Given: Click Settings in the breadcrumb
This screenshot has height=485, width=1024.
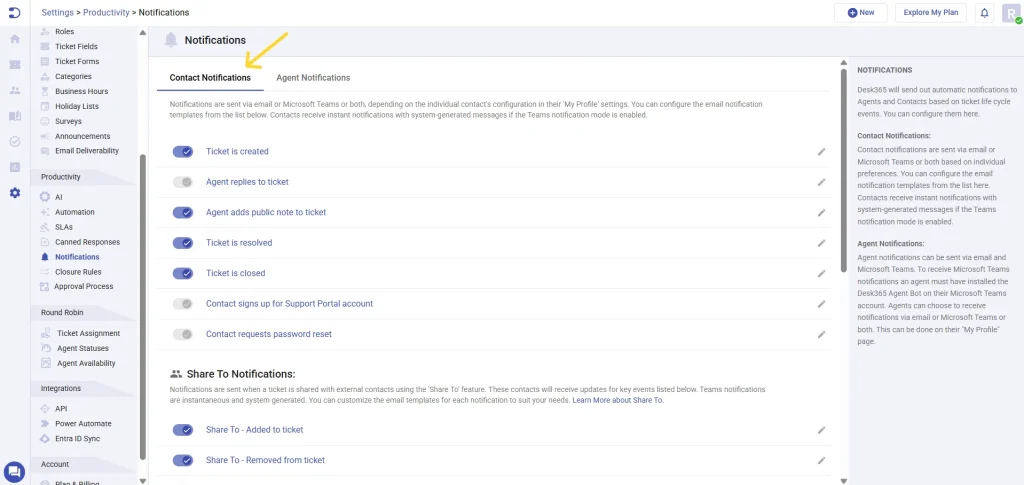Looking at the screenshot, I should pos(57,12).
